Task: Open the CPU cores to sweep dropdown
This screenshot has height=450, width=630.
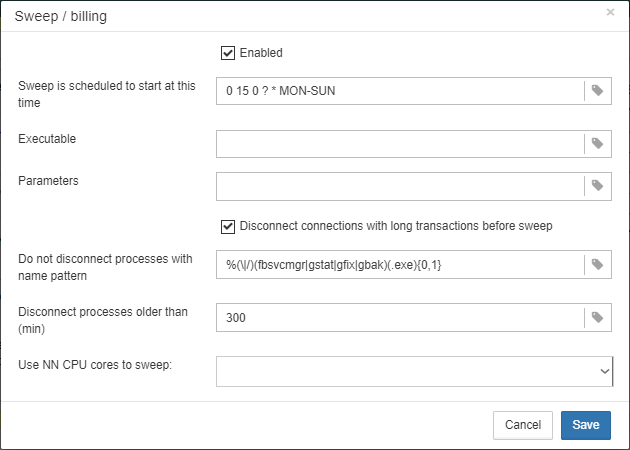Action: (x=414, y=371)
